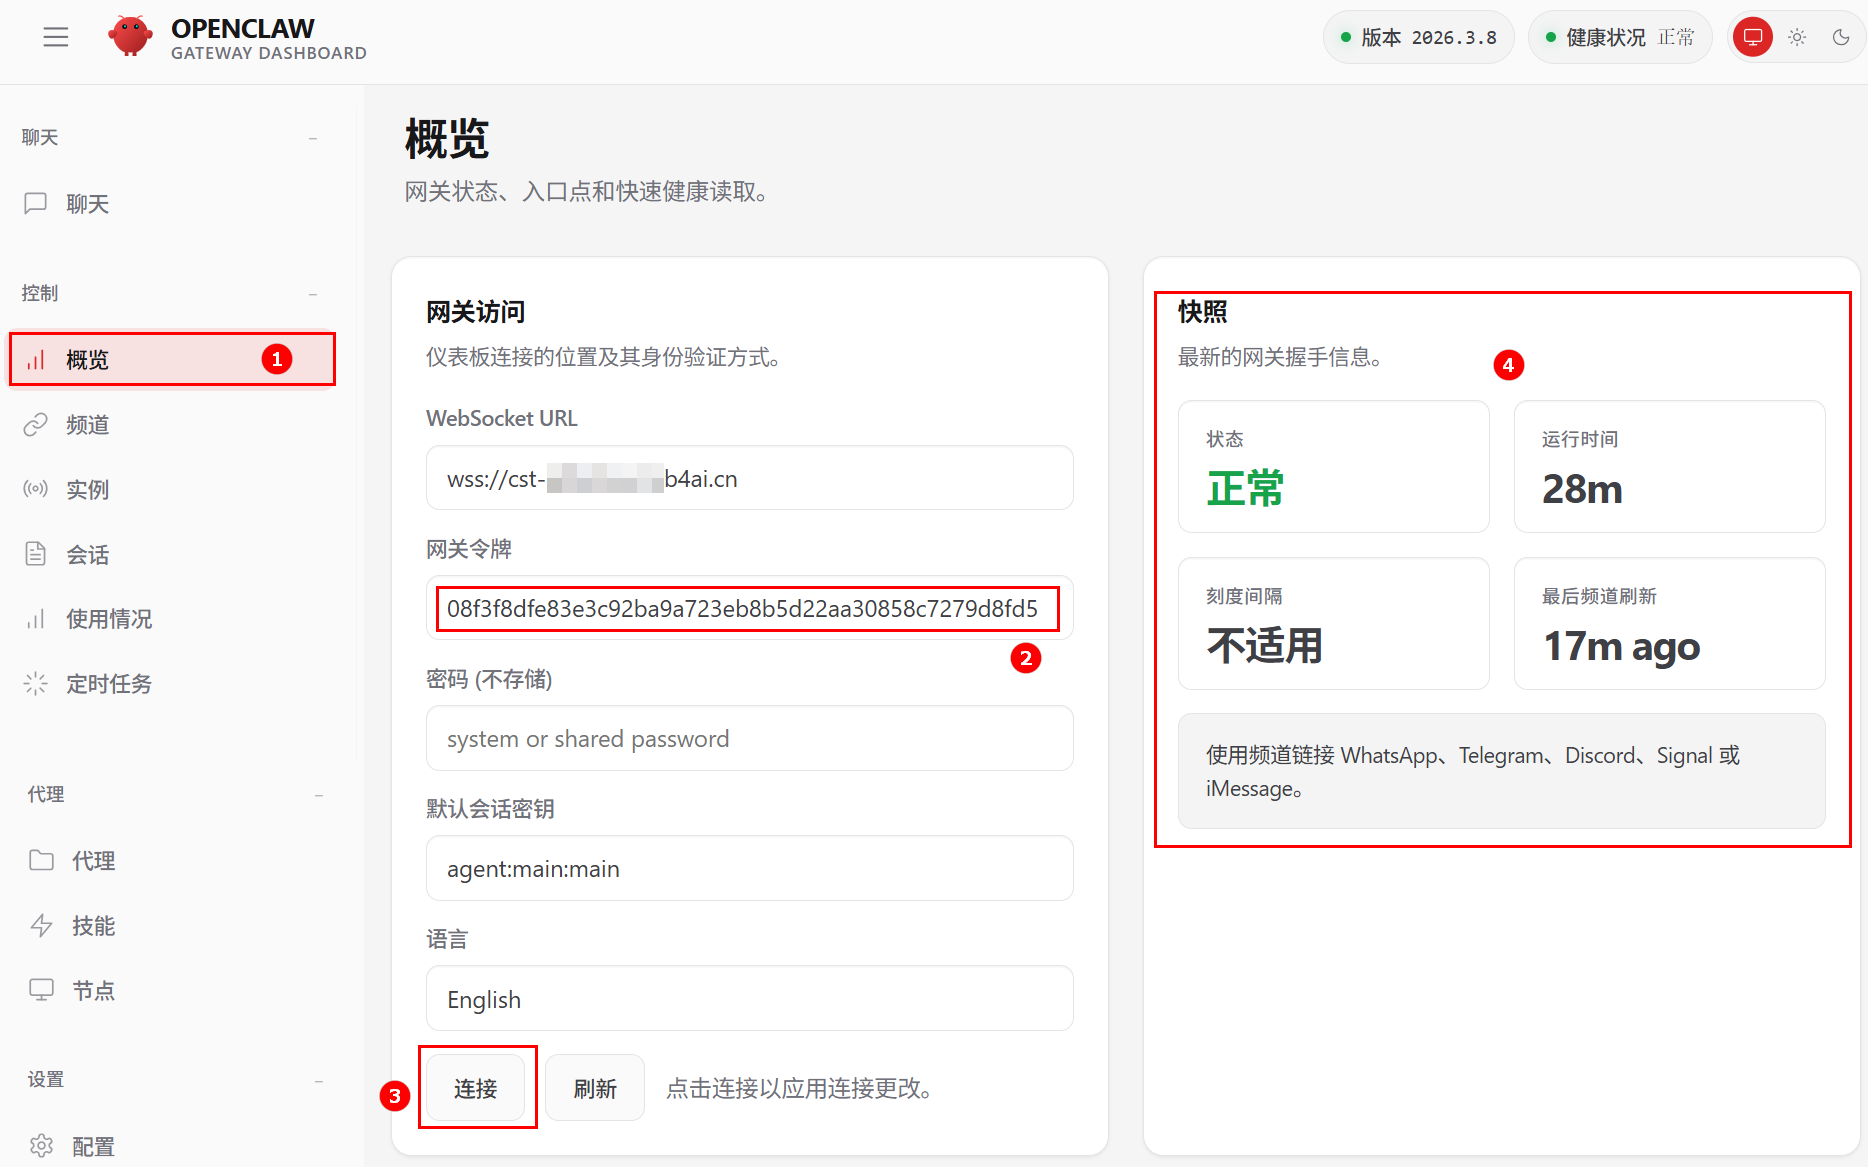
Task: Select 频道 in the sidebar
Action: pyautogui.click(x=87, y=424)
